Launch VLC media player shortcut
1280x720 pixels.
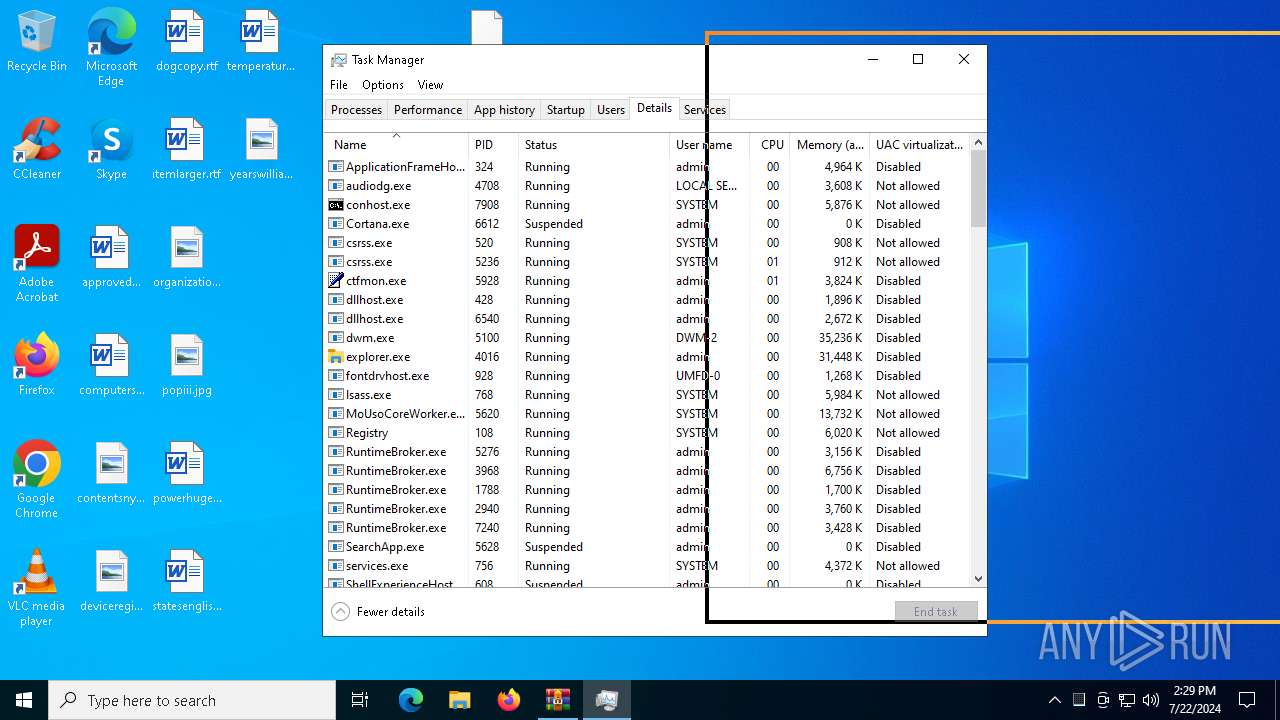37,588
